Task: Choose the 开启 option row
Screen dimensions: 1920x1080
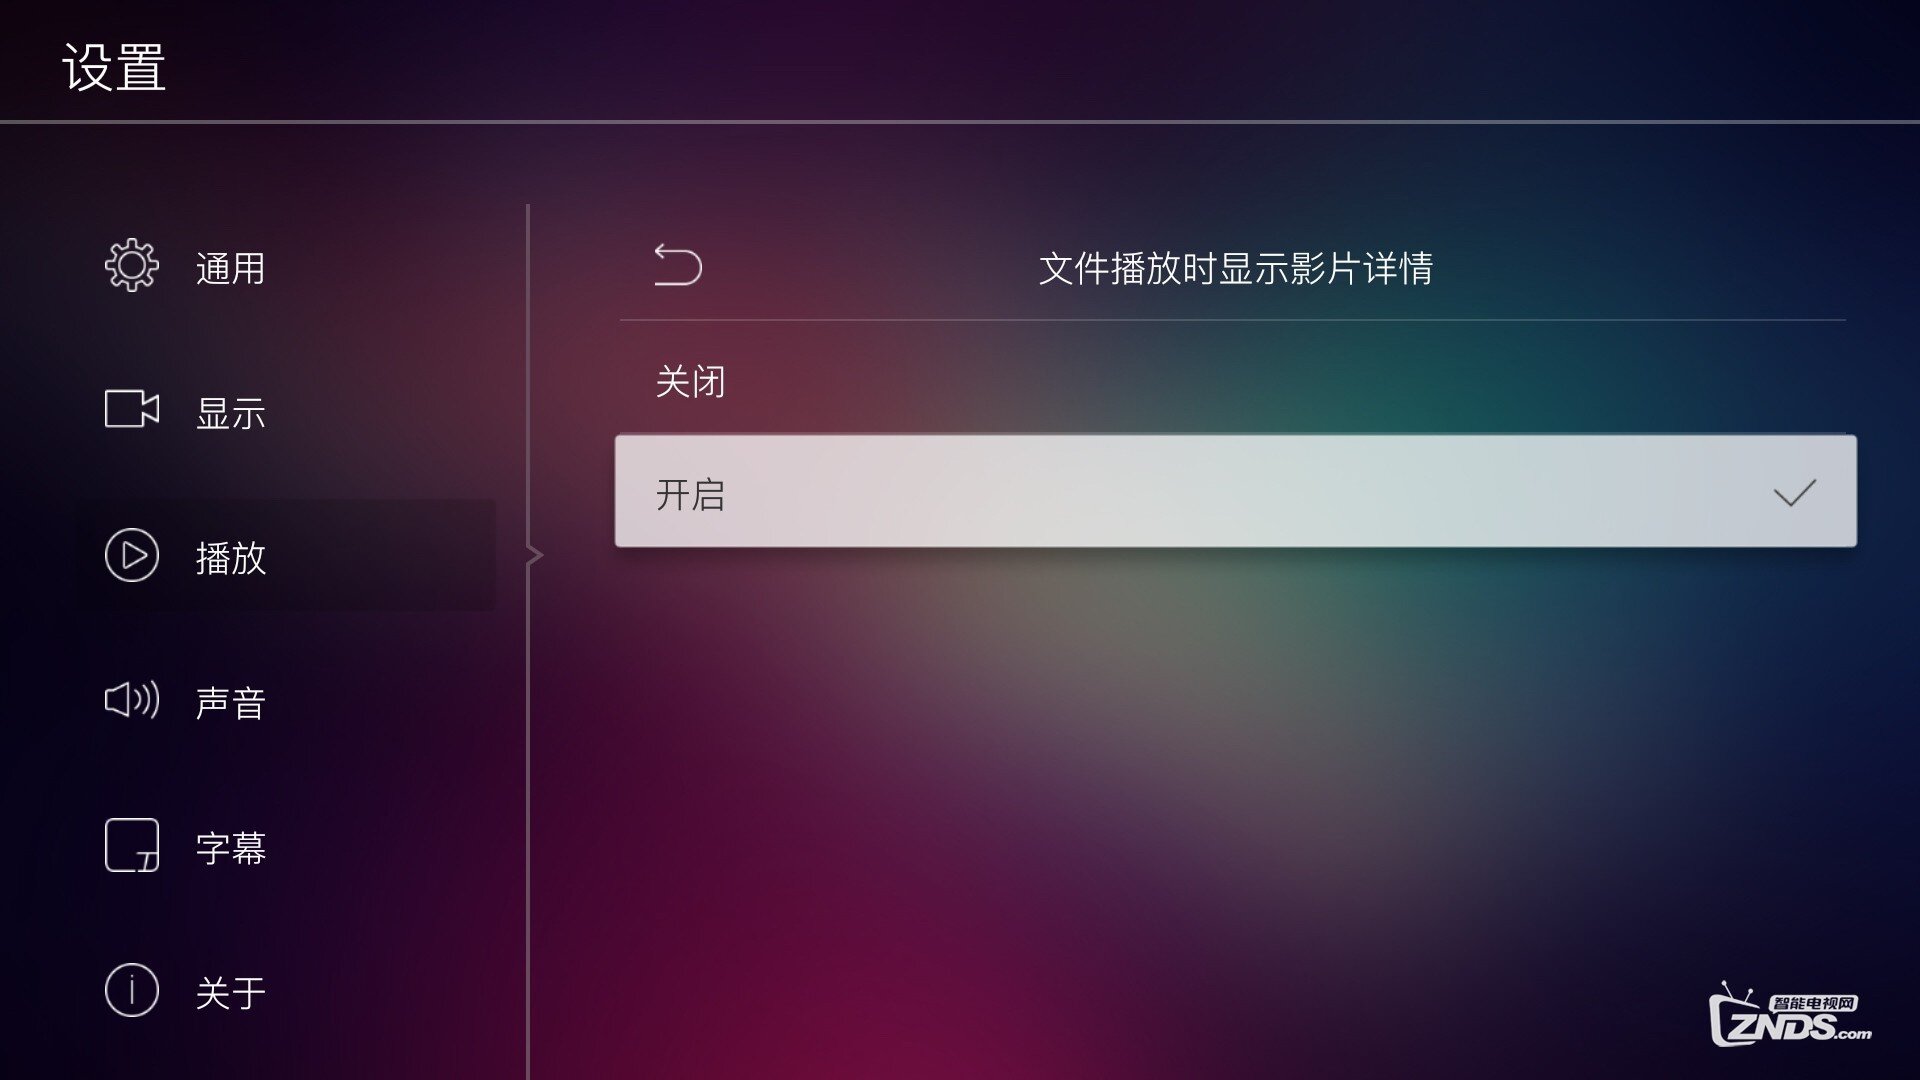Action: [1235, 491]
